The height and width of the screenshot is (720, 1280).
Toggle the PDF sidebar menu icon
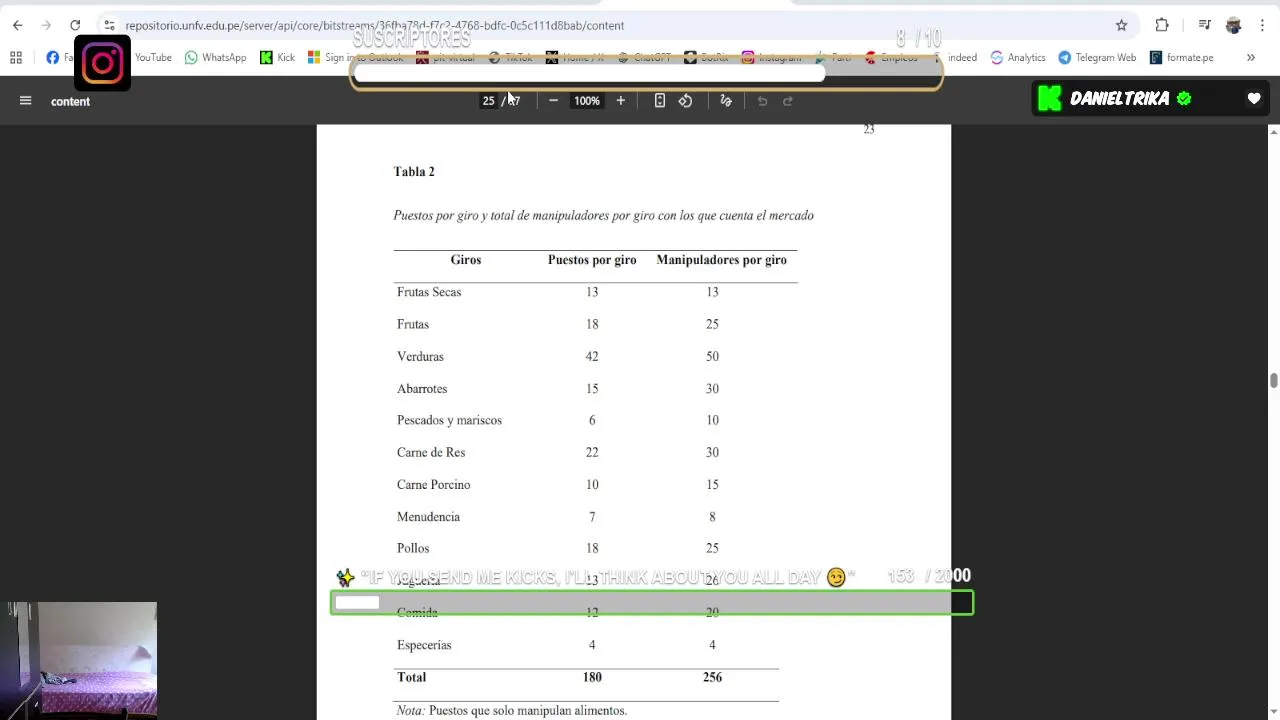pyautogui.click(x=26, y=100)
